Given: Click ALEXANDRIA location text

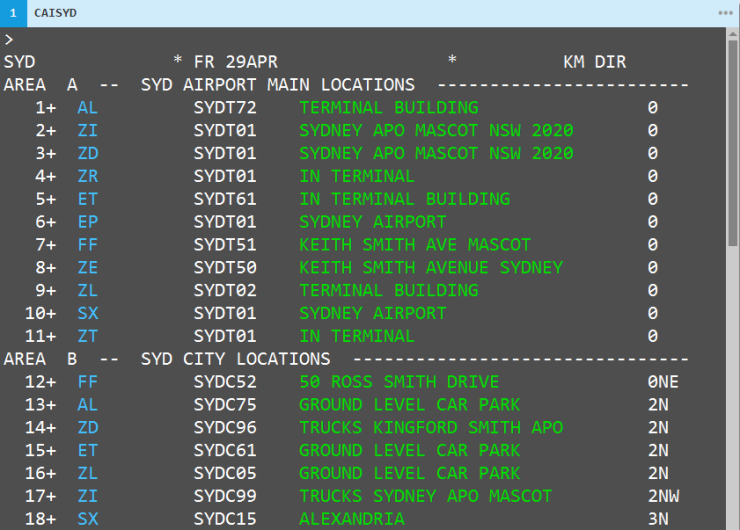Looking at the screenshot, I should (352, 519).
